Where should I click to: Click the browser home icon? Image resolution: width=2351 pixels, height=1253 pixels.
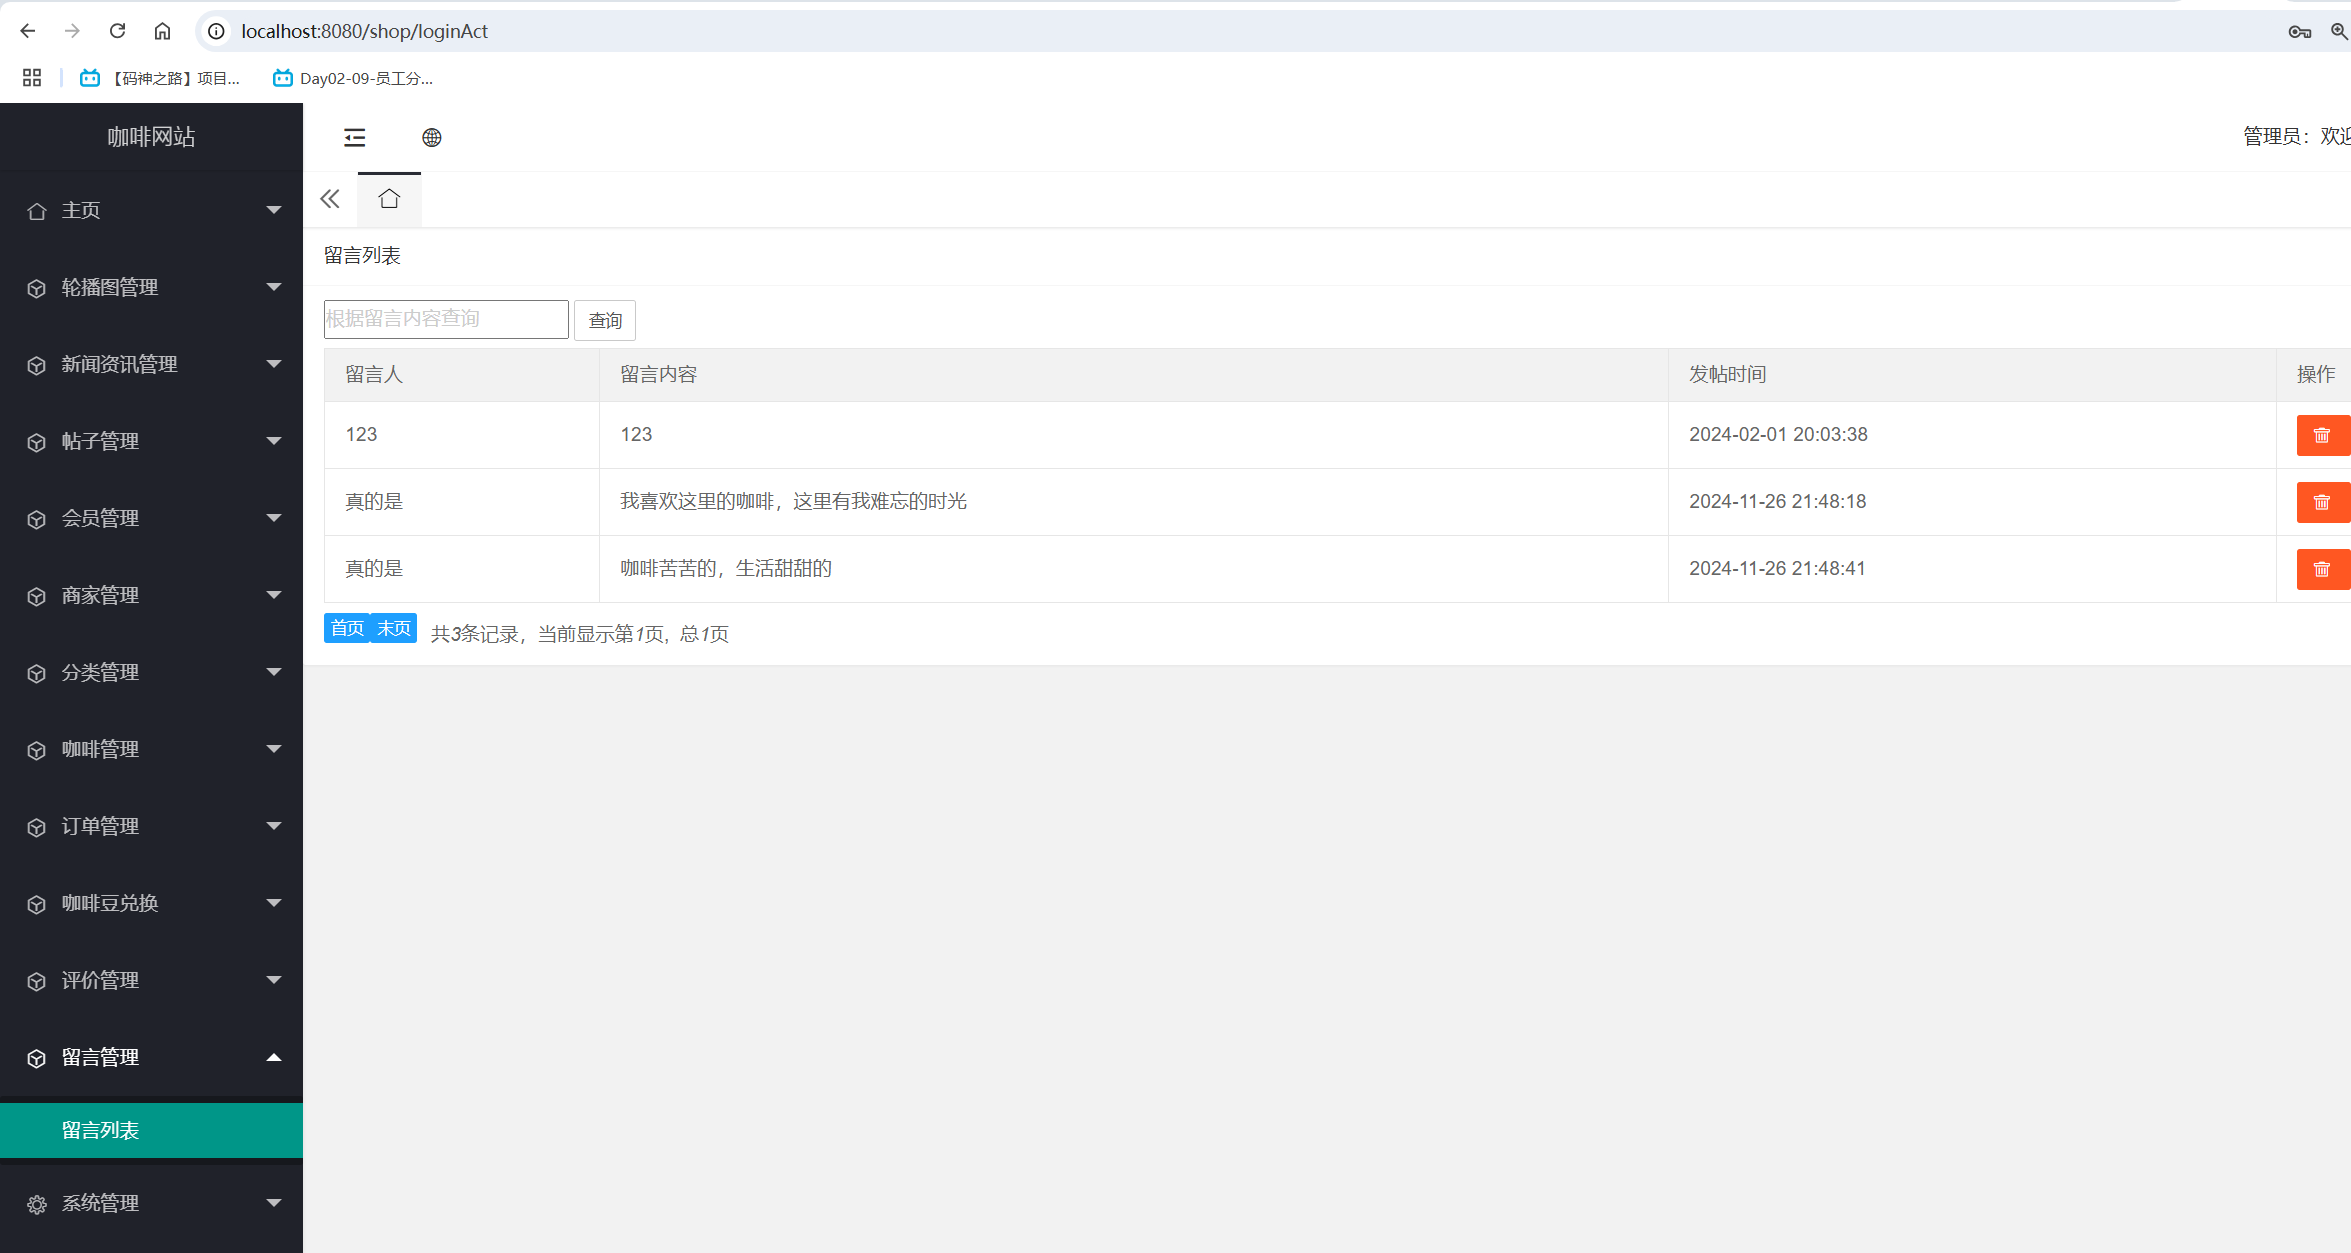point(162,31)
